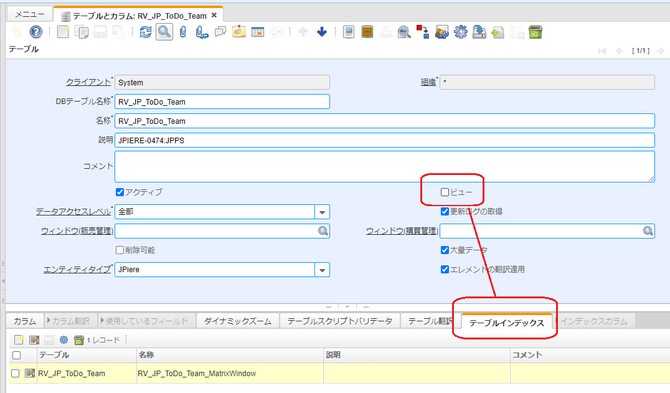
Task: Click the 説明 grid column header
Action: (417, 355)
